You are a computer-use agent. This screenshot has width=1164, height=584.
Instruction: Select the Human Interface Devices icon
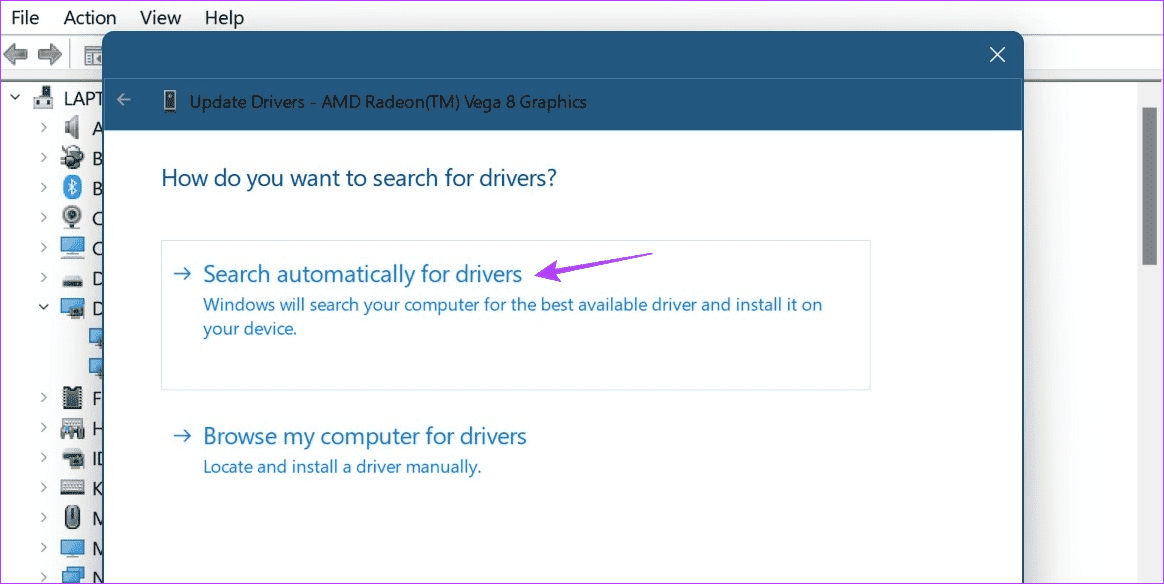(72, 428)
